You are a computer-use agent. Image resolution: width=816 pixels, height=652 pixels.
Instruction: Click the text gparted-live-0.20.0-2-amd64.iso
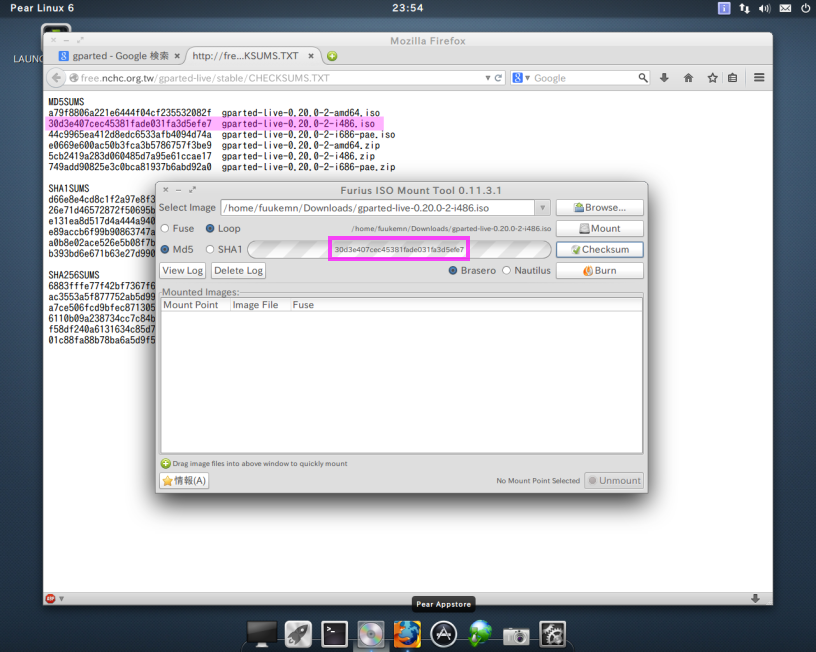point(301,113)
